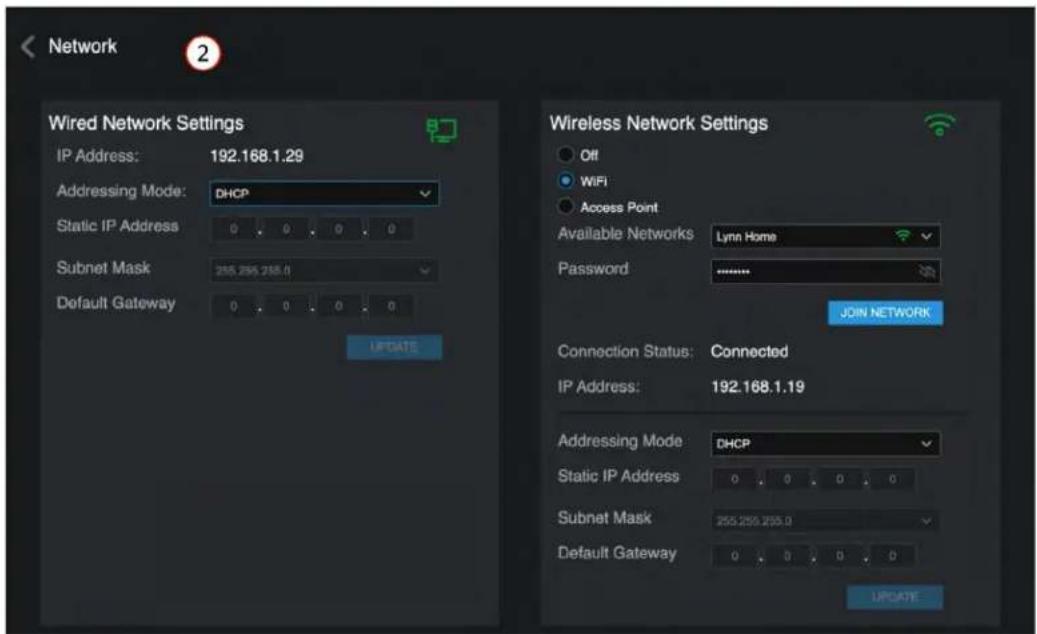The height and width of the screenshot is (634, 1037).
Task: Select the WiFi radio button
Action: pos(565,180)
